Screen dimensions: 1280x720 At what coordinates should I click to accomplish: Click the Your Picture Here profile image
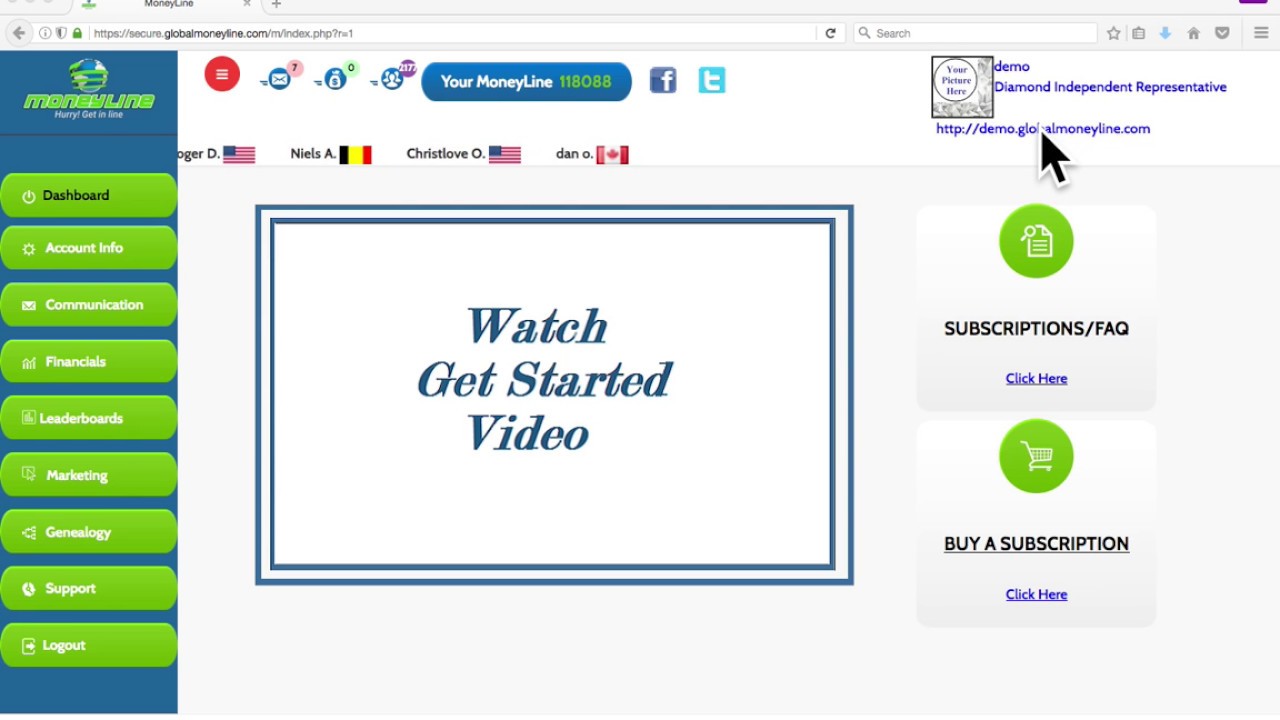pos(962,87)
